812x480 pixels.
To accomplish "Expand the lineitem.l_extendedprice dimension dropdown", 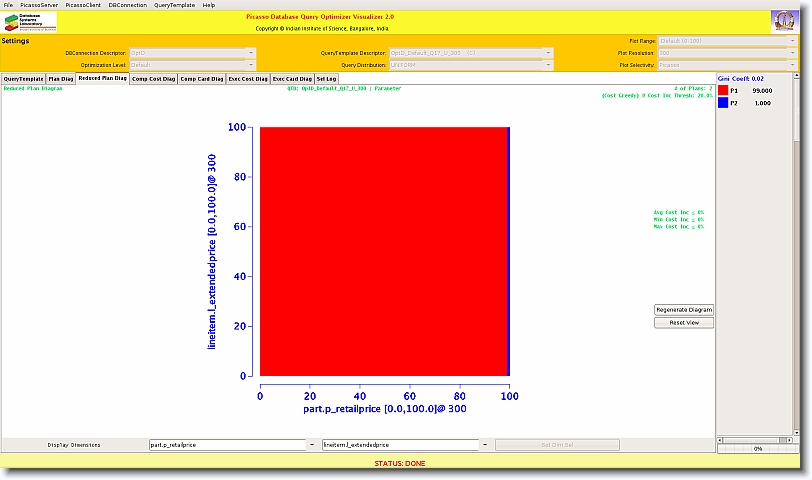I will click(485, 445).
